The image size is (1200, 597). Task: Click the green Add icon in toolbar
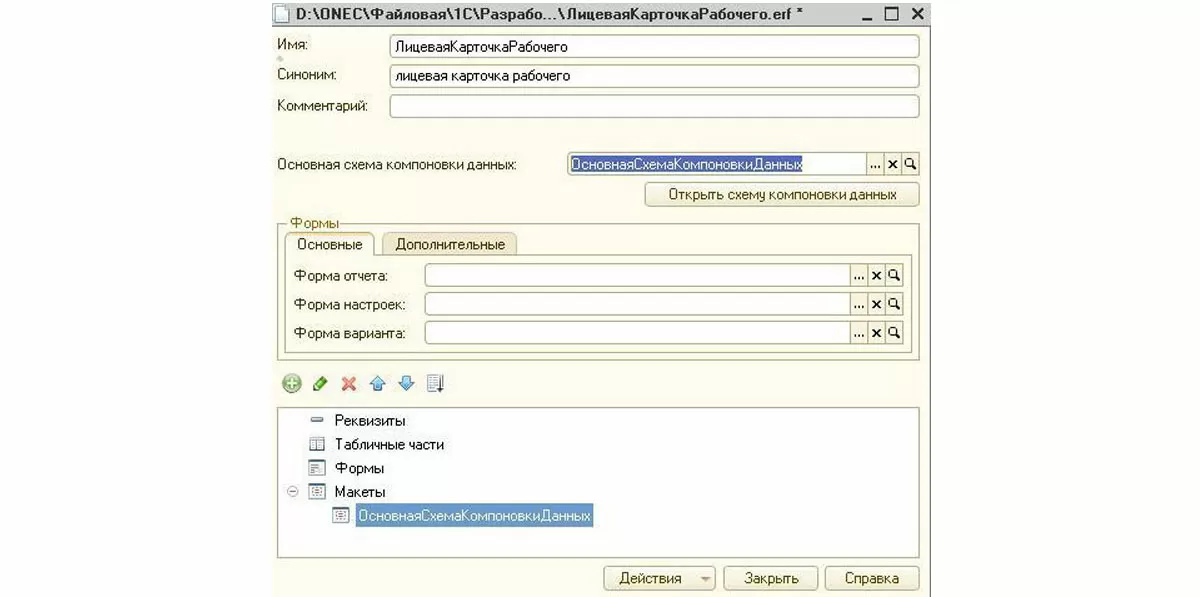coord(292,383)
